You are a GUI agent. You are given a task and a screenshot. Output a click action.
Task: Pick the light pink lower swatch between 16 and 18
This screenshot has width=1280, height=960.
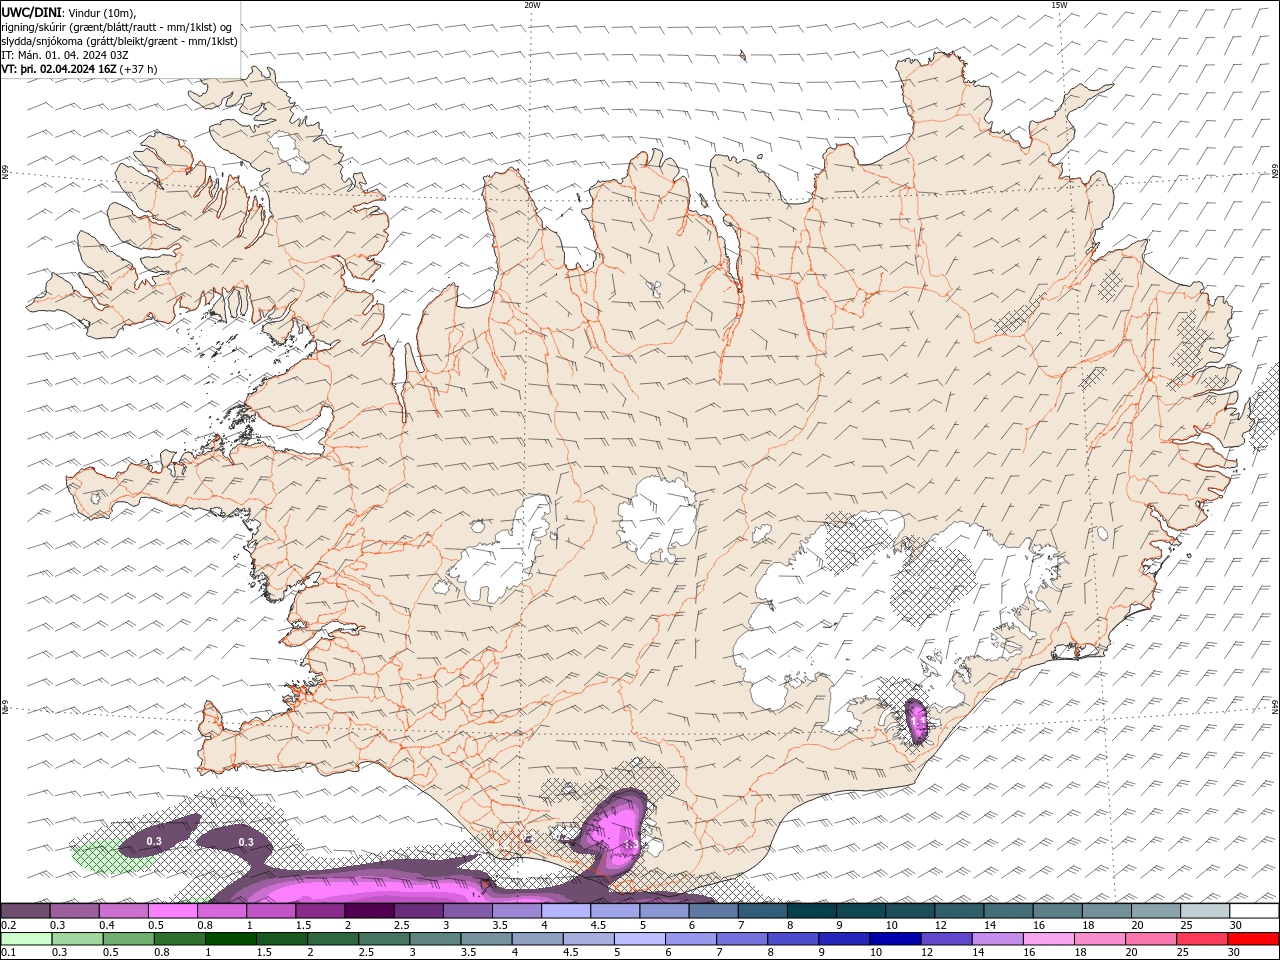coord(1048,939)
